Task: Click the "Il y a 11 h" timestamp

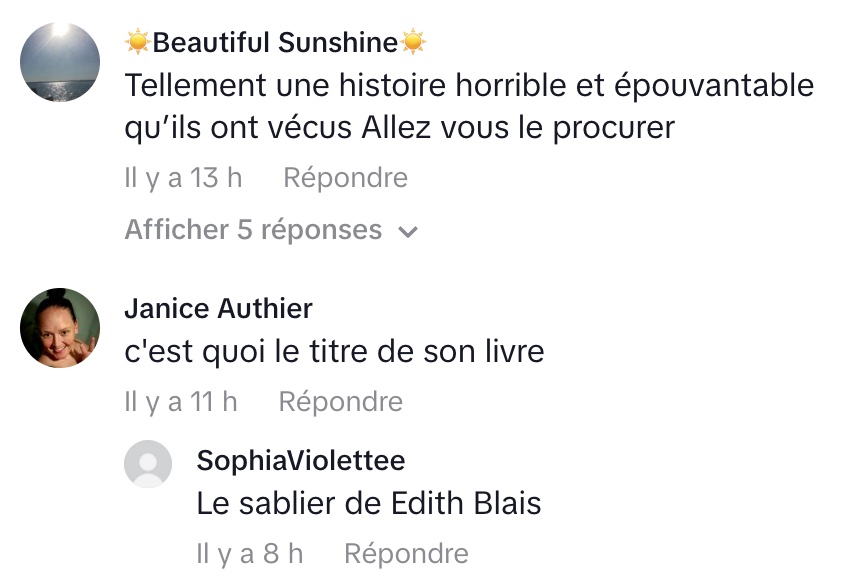Action: (x=181, y=402)
